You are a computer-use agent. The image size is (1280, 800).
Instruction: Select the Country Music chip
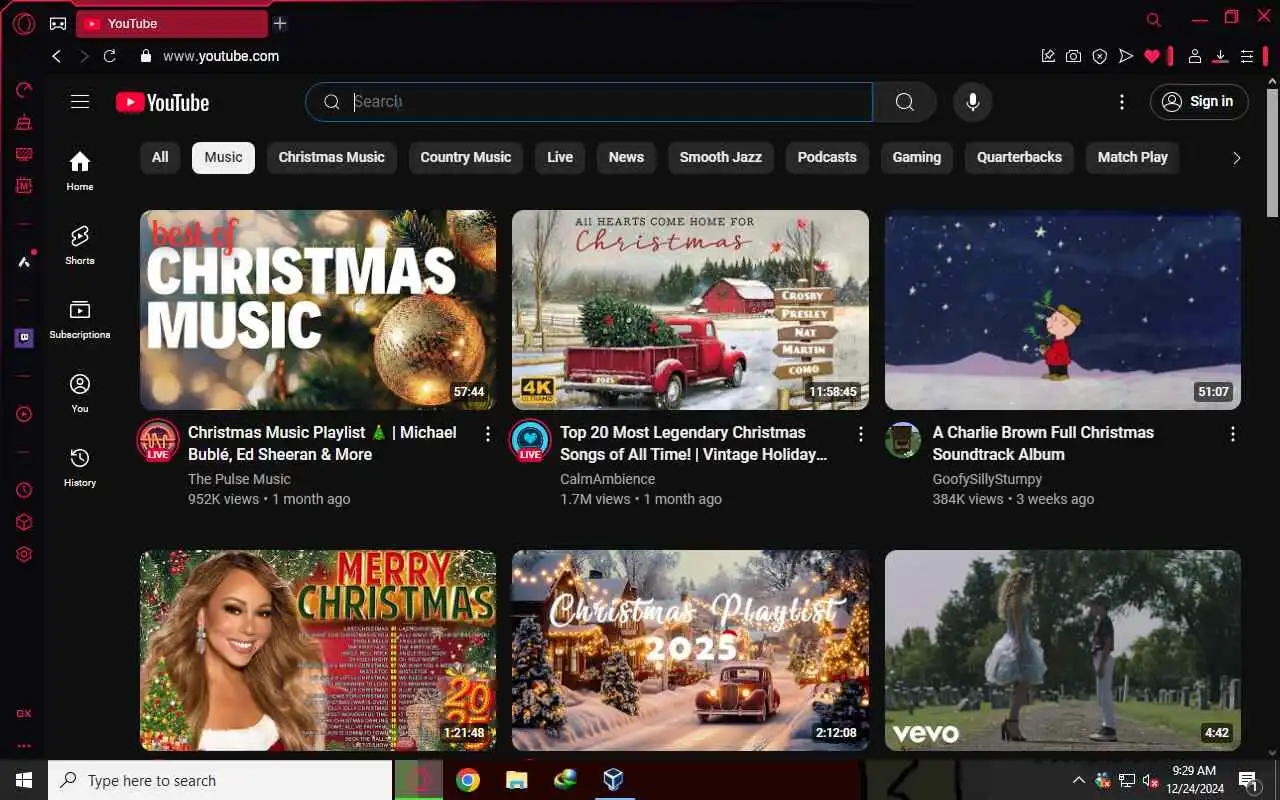pos(465,157)
